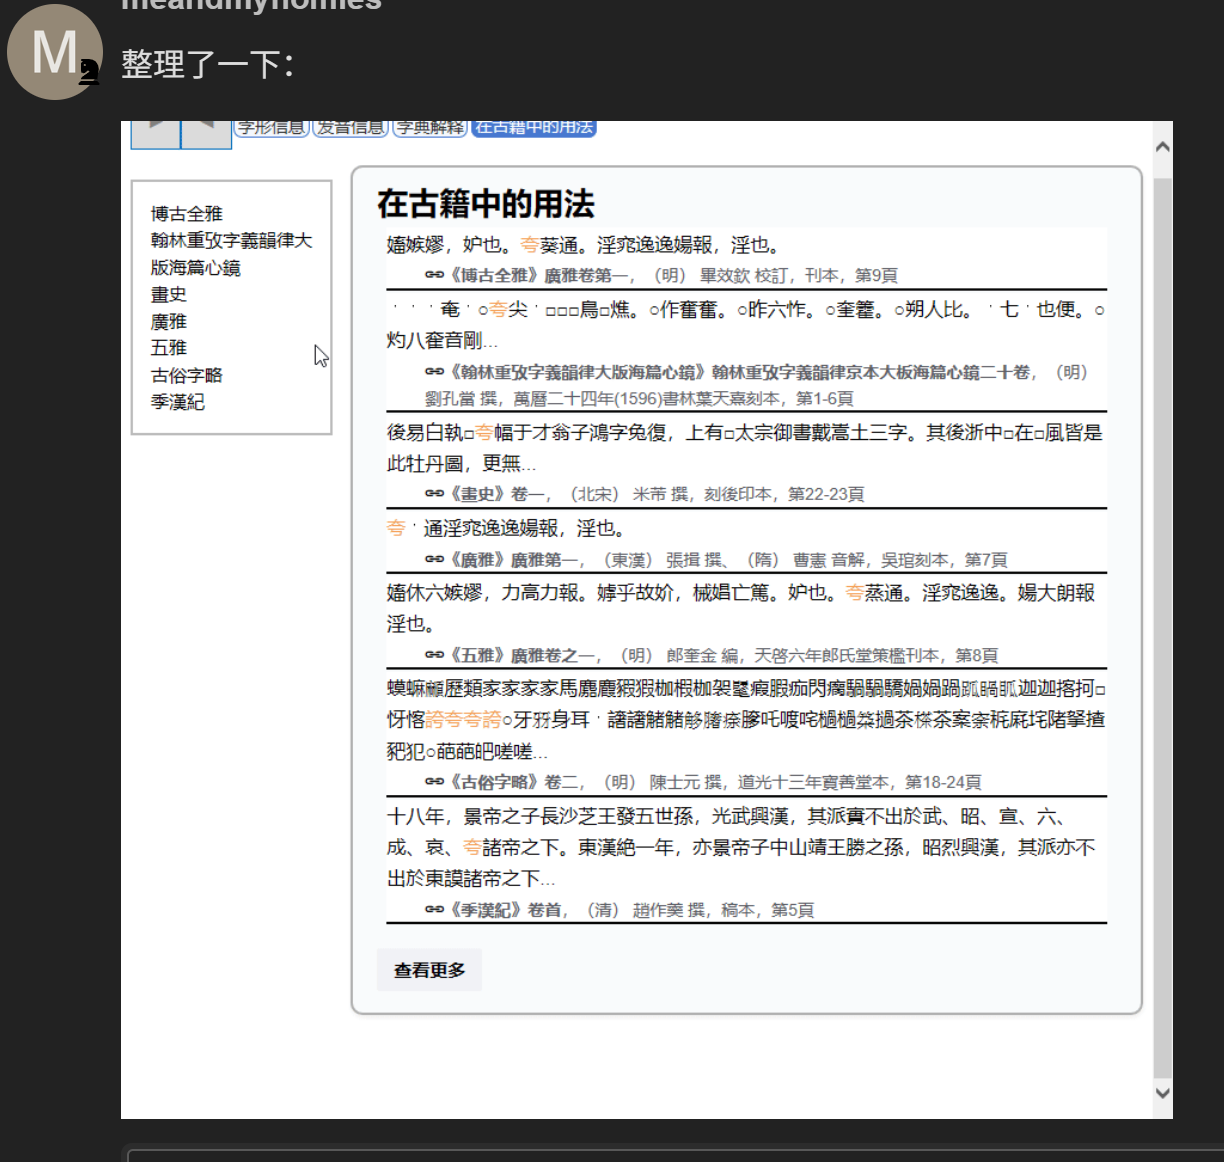Open the user avatar with letter M
Screen dimensions: 1224x1162
tap(54, 52)
